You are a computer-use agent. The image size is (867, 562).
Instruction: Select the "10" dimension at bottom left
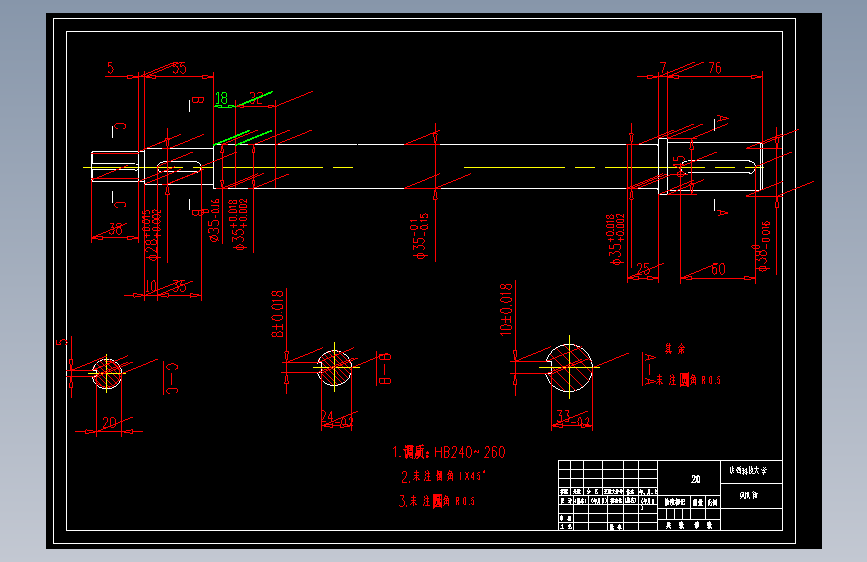[151, 286]
